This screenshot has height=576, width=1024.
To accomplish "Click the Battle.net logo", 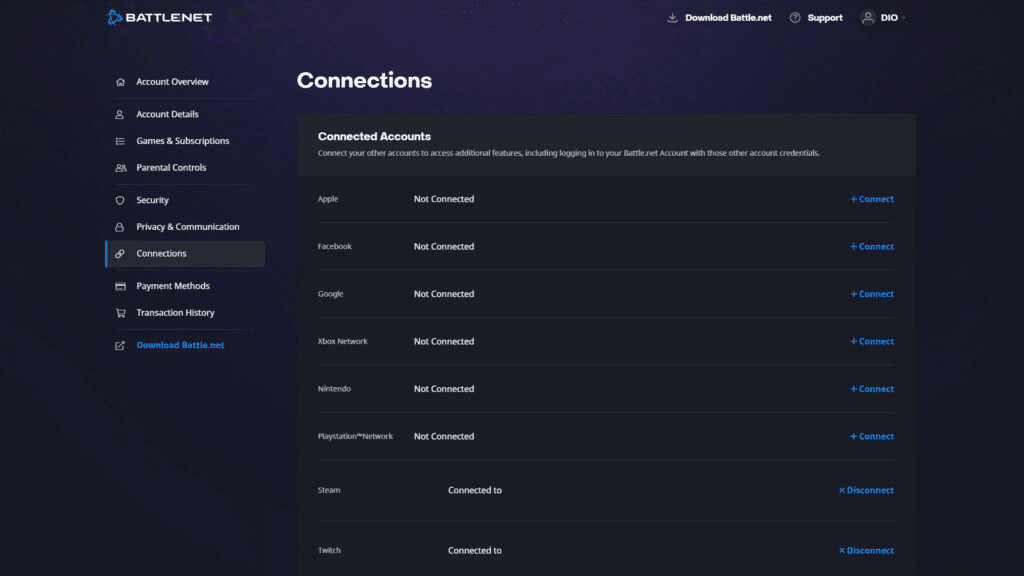I will tap(160, 16).
